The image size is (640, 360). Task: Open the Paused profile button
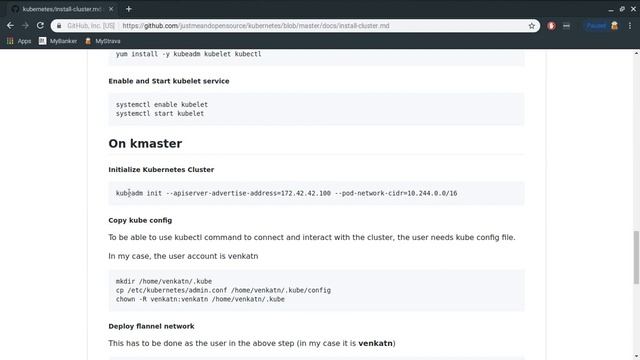pos(602,26)
